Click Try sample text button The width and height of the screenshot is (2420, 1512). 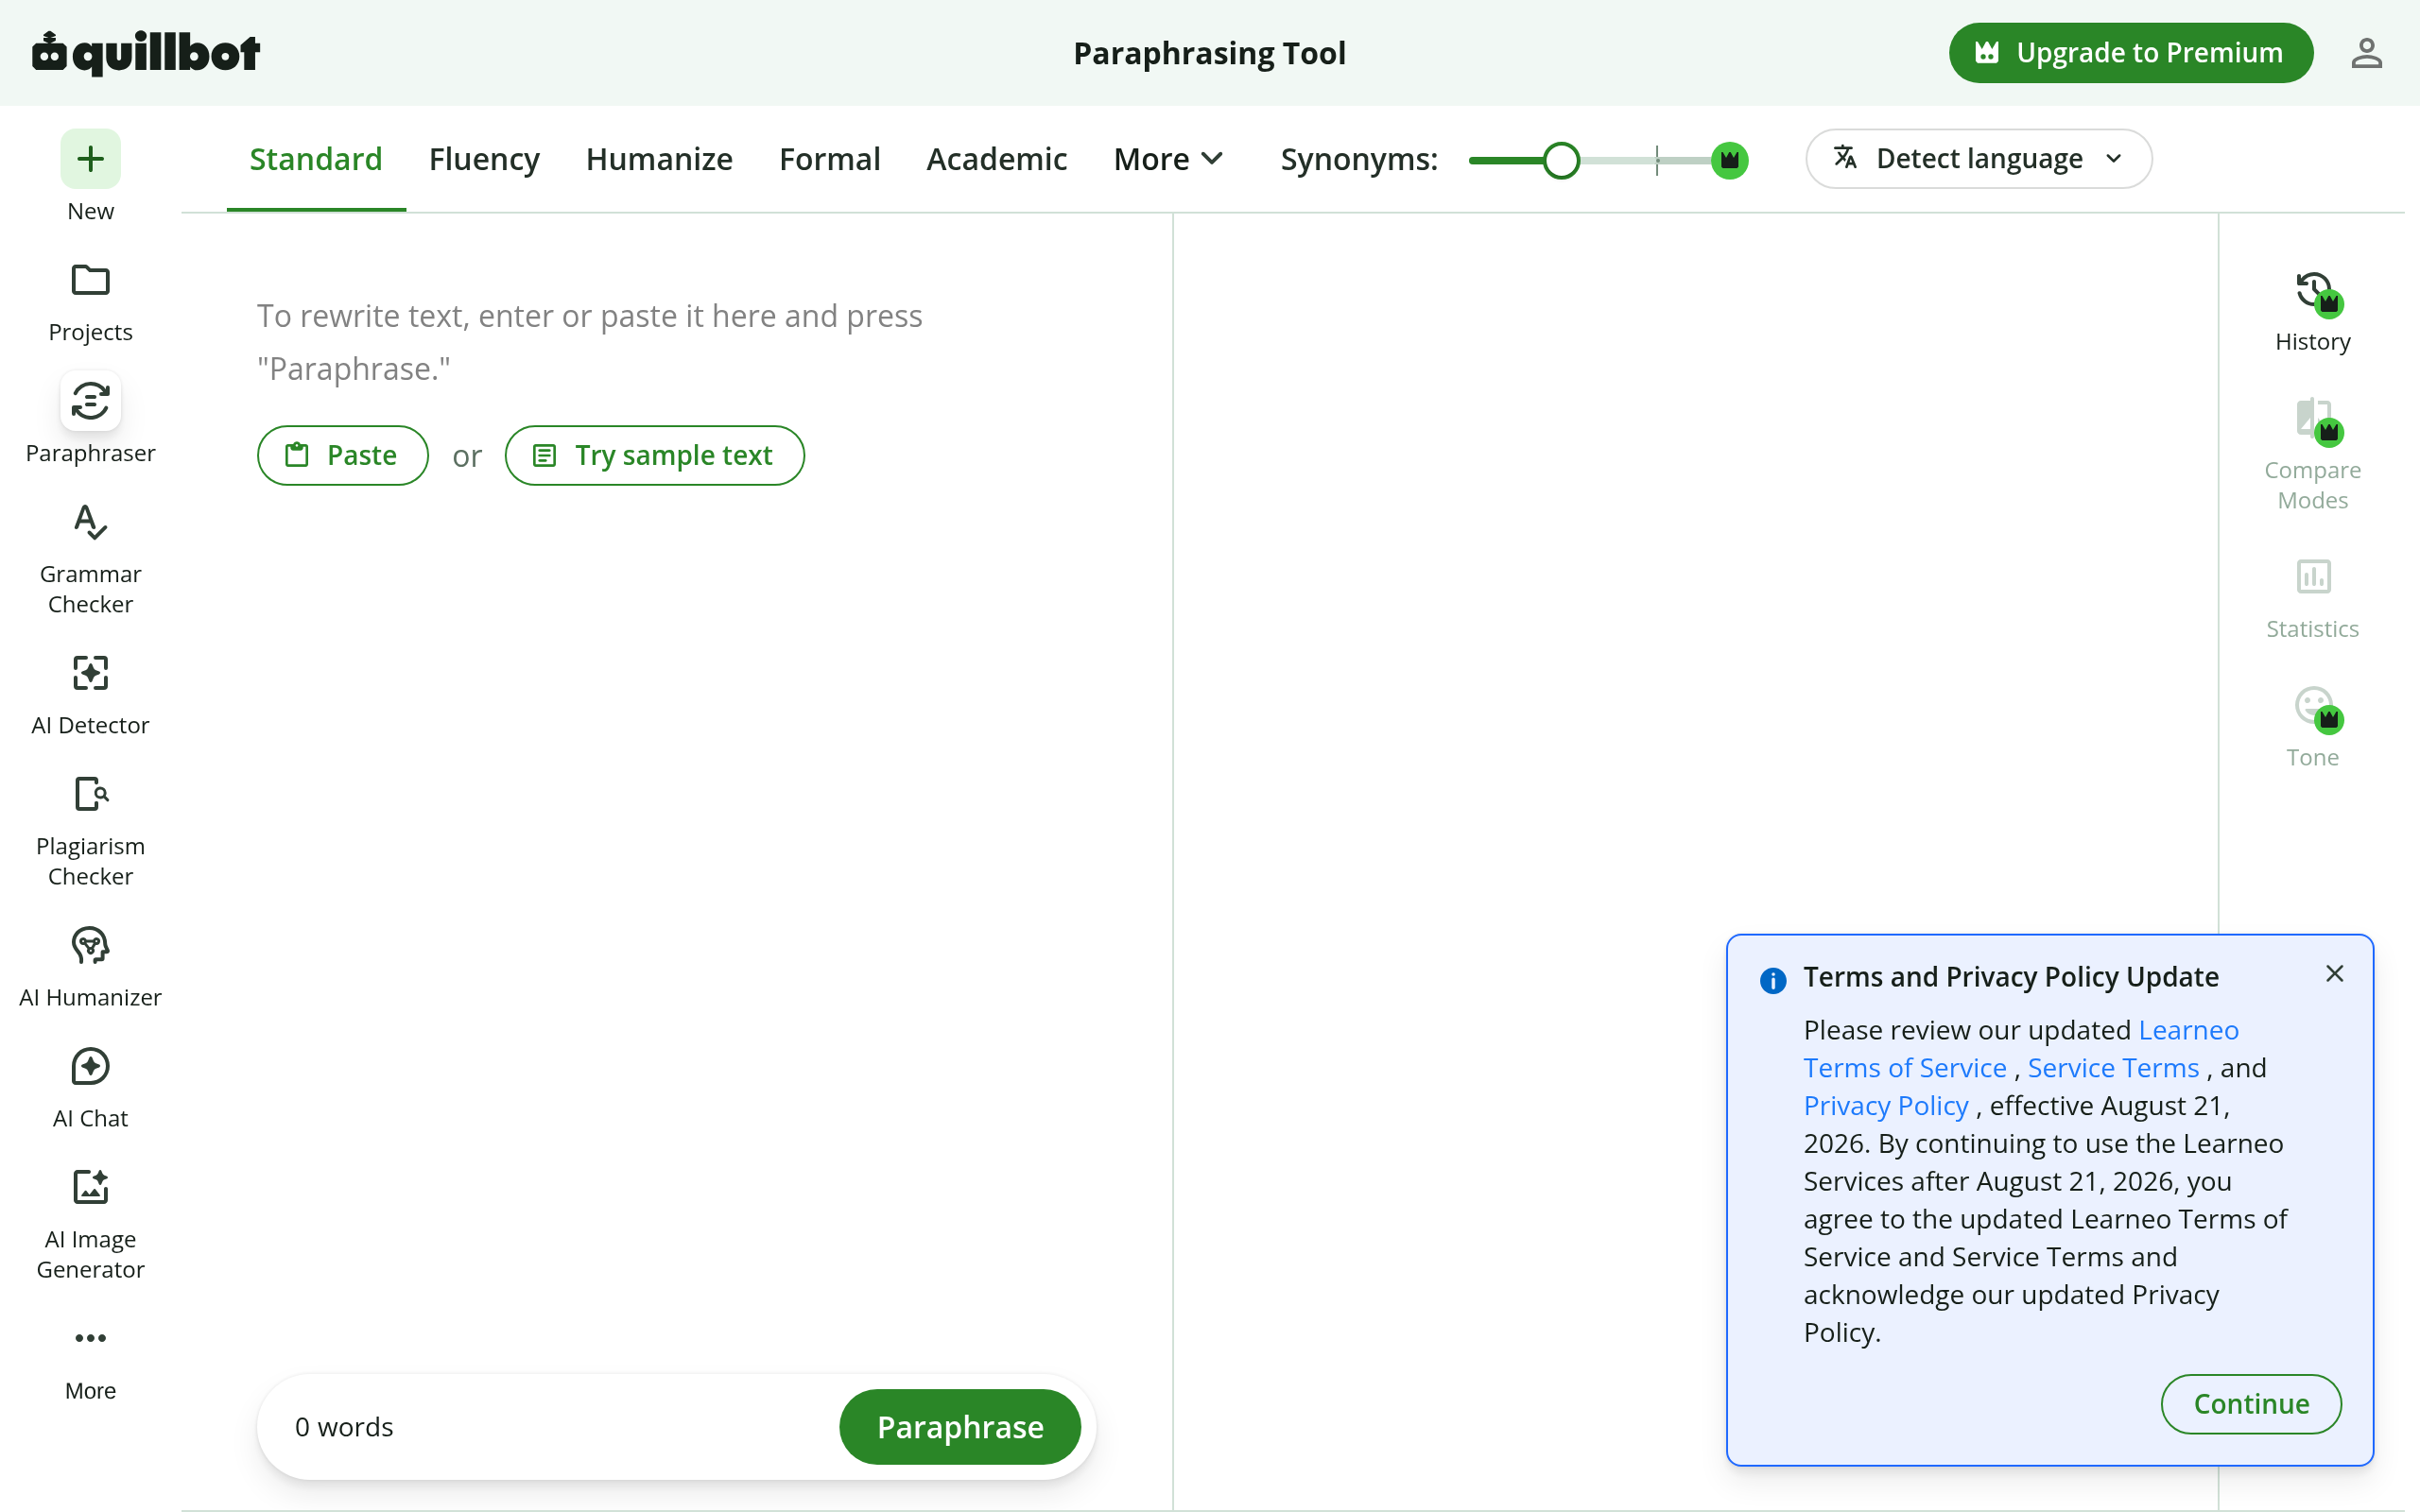click(654, 455)
